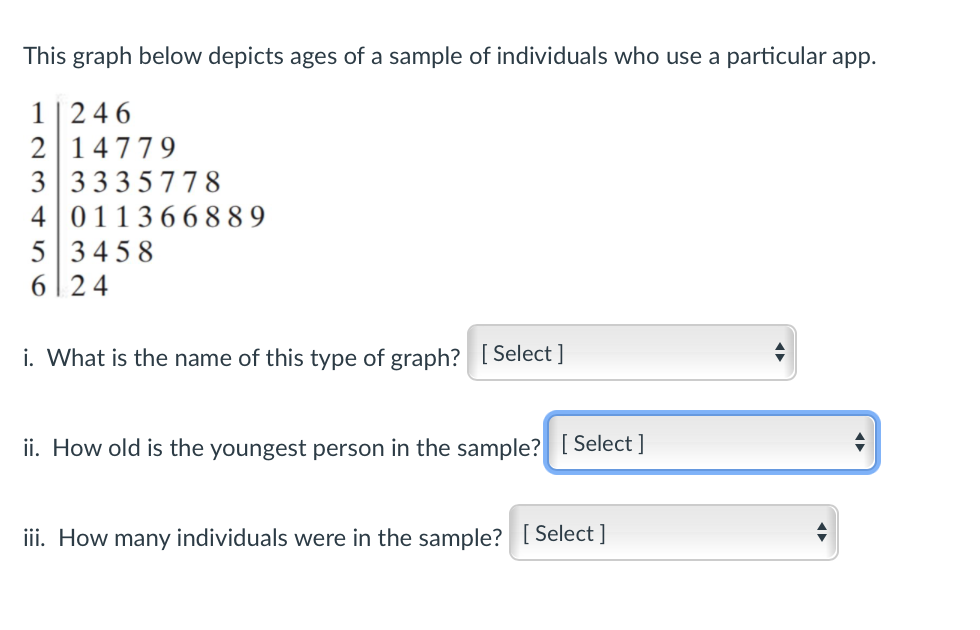Open the dropdown for question iii
Viewport: 980px width, 630px height.
[673, 532]
